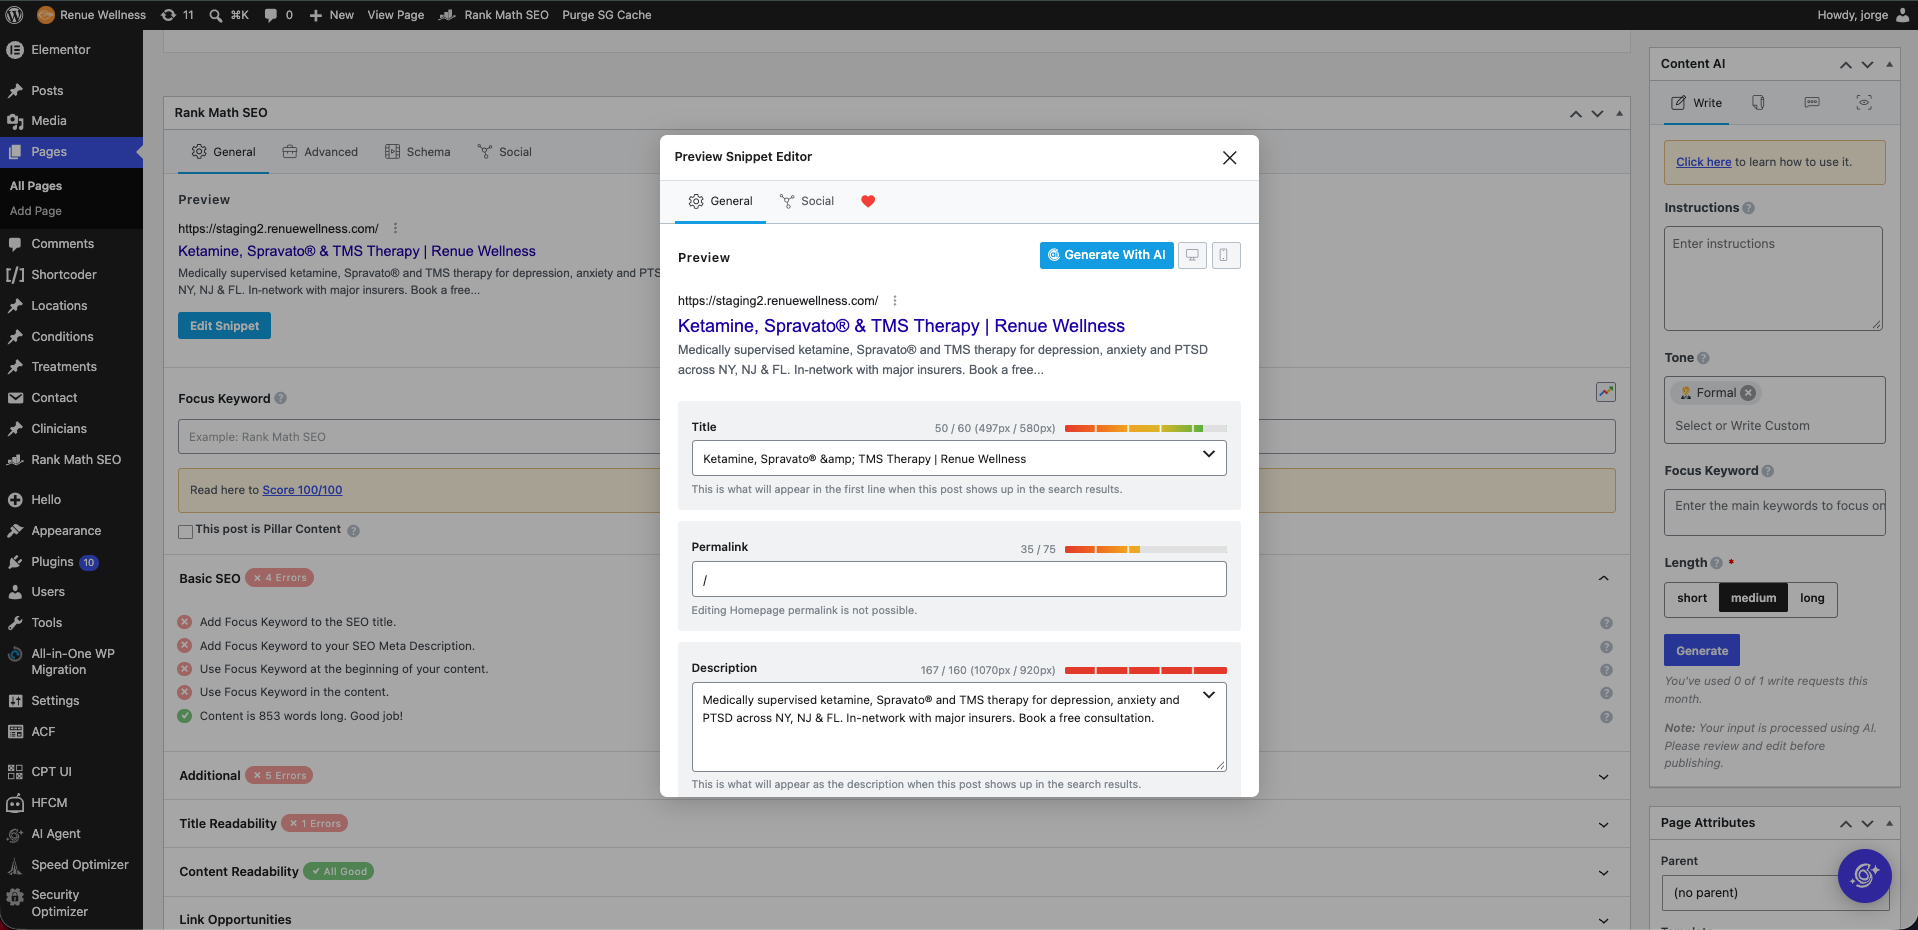The image size is (1918, 930).
Task: Open the Rank Math Schema tab
Action: click(x=418, y=152)
